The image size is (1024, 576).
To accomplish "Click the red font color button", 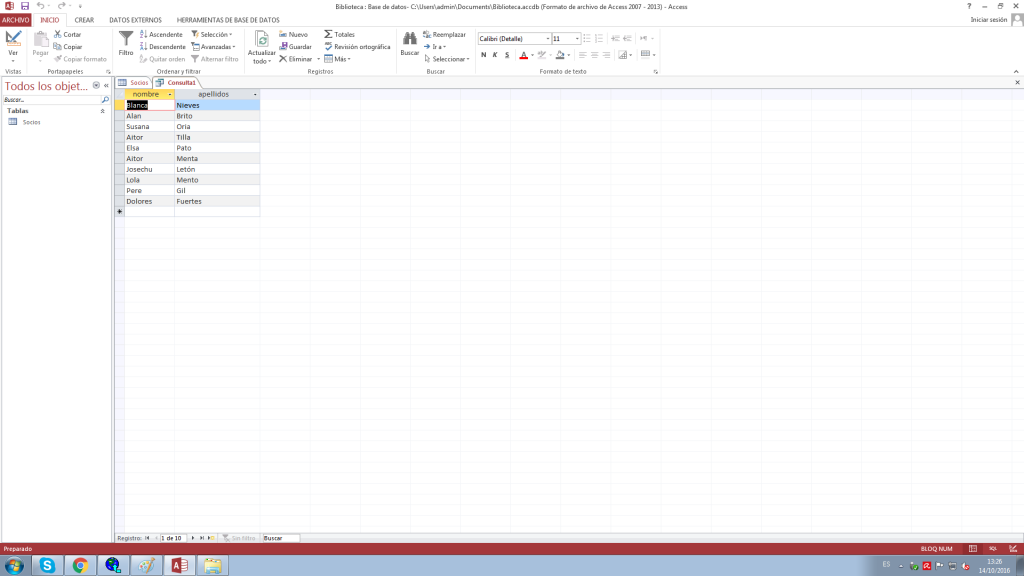I will coord(522,55).
